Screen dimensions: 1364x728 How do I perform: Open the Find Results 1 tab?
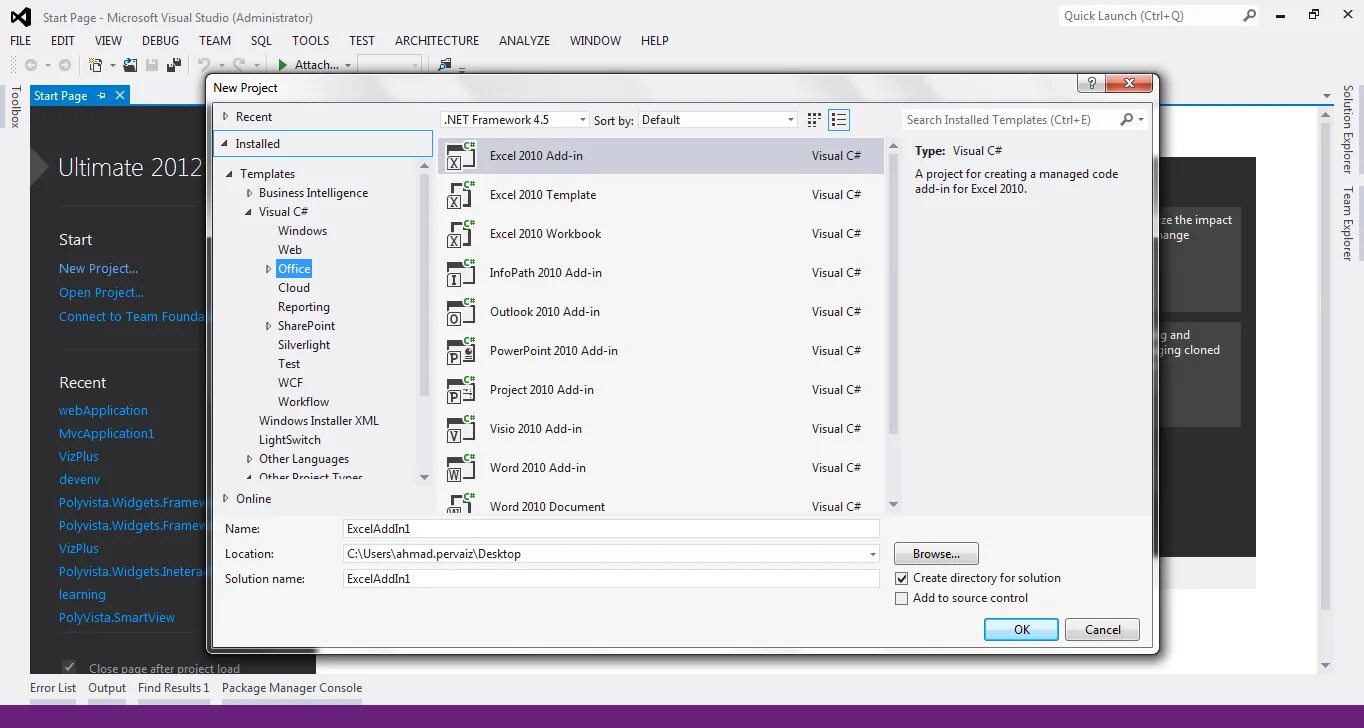[174, 688]
